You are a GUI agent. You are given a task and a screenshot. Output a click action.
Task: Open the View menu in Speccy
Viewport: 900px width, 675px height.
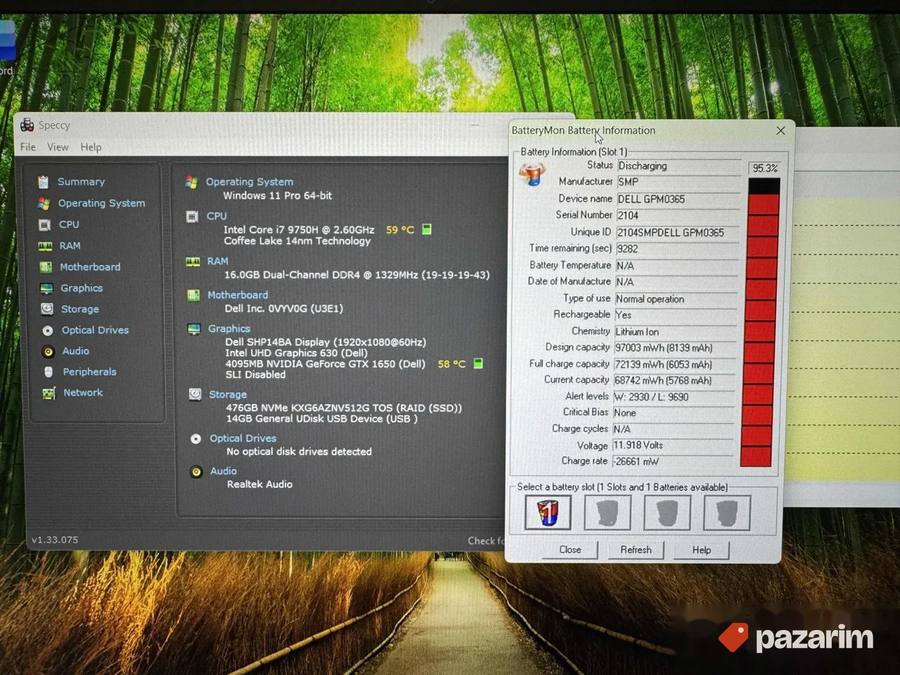[57, 148]
